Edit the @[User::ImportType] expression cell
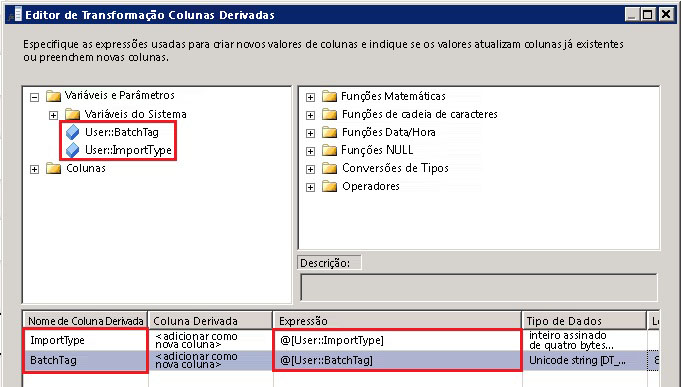The image size is (681, 387). coord(397,340)
